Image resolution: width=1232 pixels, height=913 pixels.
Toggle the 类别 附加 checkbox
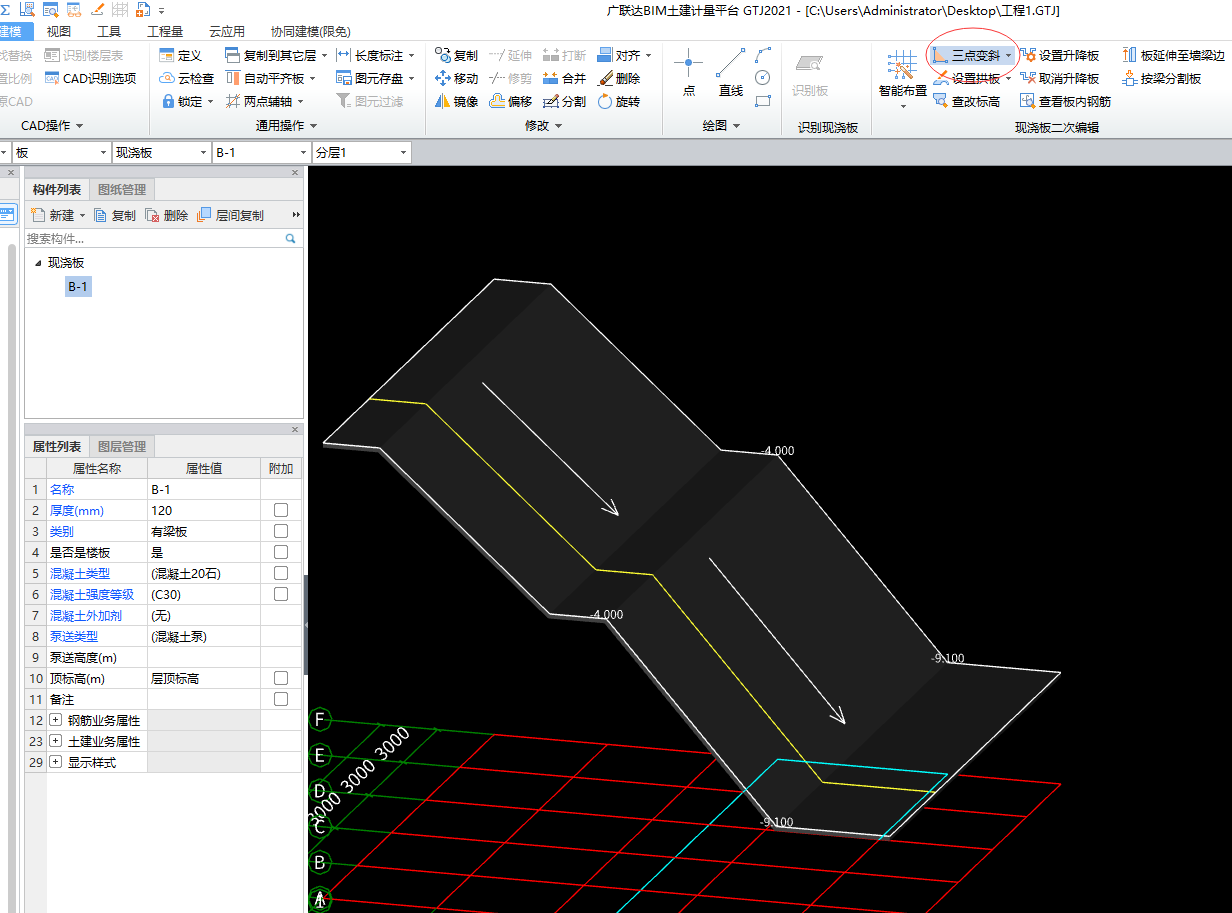coord(281,531)
